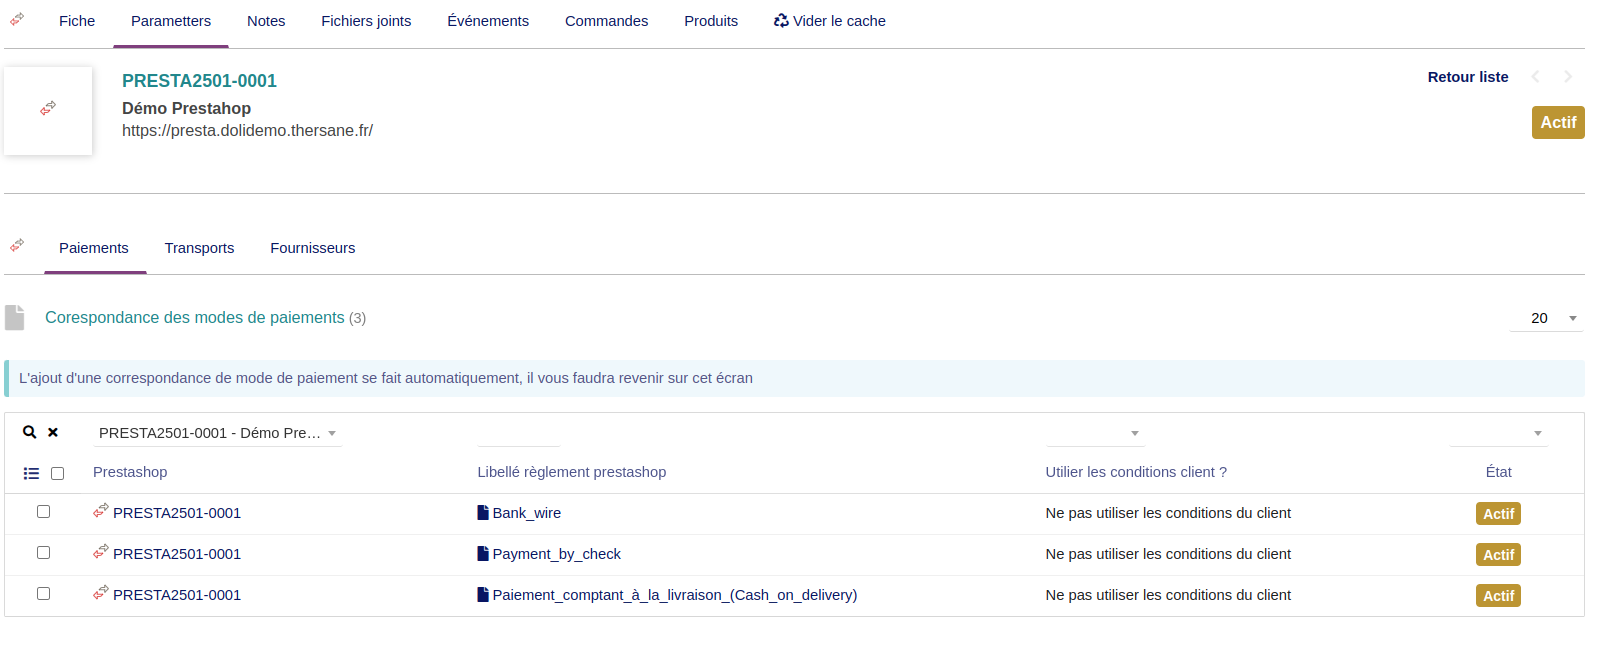Click the file icon beside Bank_wire
Screen dimensions: 1604x658
[x=483, y=513]
